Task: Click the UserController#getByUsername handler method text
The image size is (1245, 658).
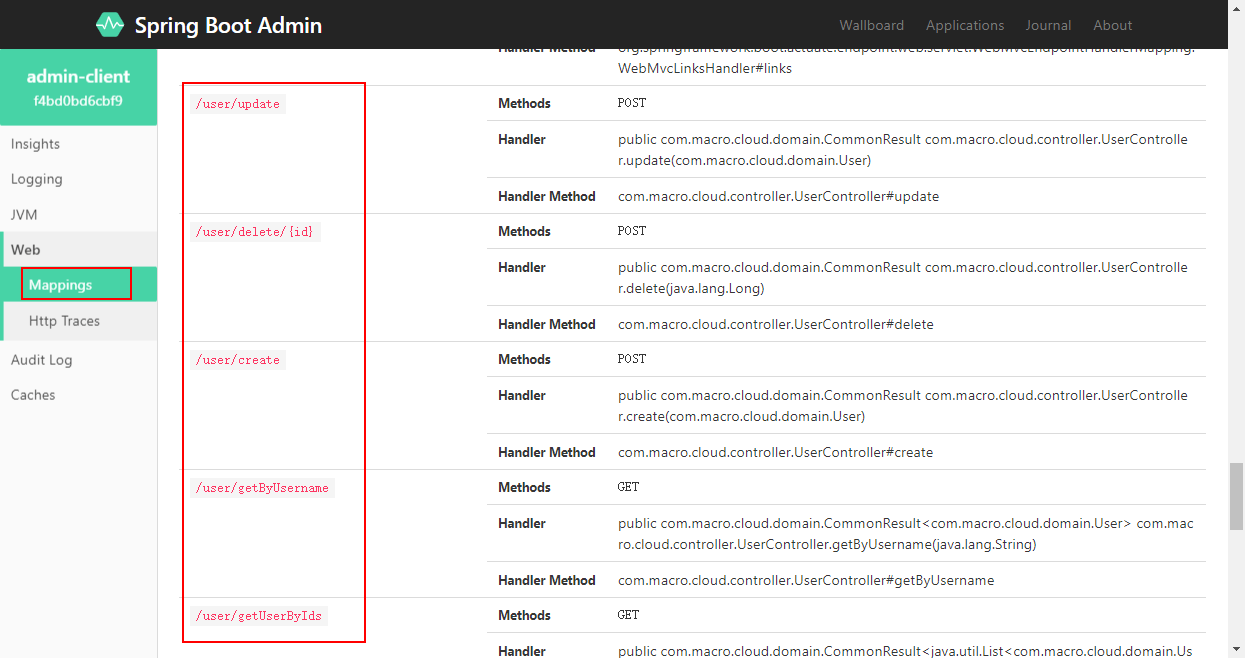Action: click(x=806, y=580)
